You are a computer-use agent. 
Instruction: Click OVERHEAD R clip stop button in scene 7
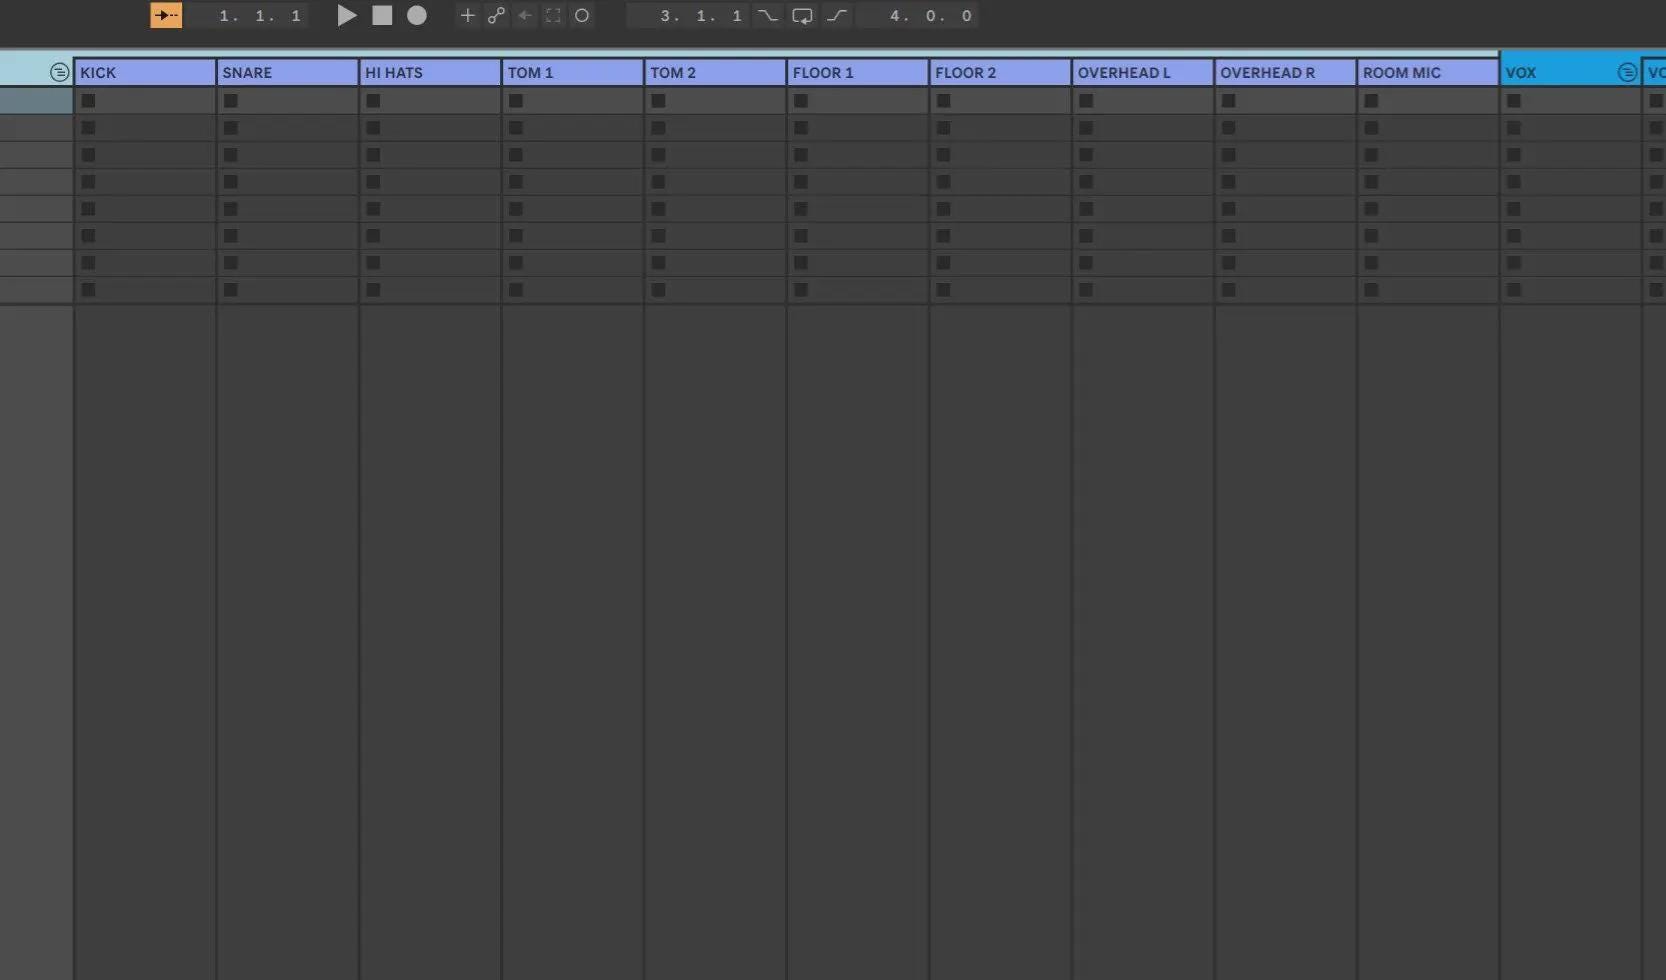1228,263
